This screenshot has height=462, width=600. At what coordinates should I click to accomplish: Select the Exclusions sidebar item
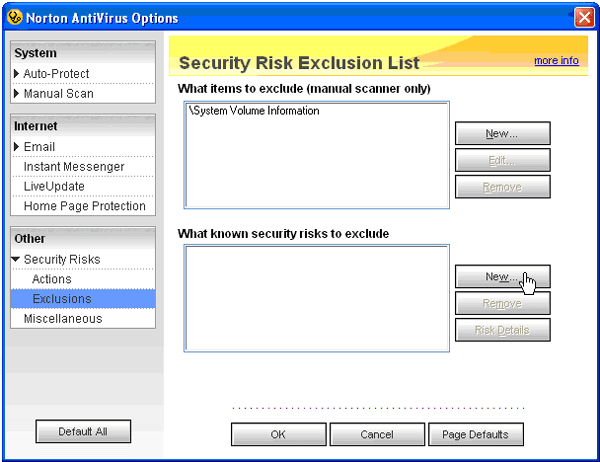[x=62, y=299]
